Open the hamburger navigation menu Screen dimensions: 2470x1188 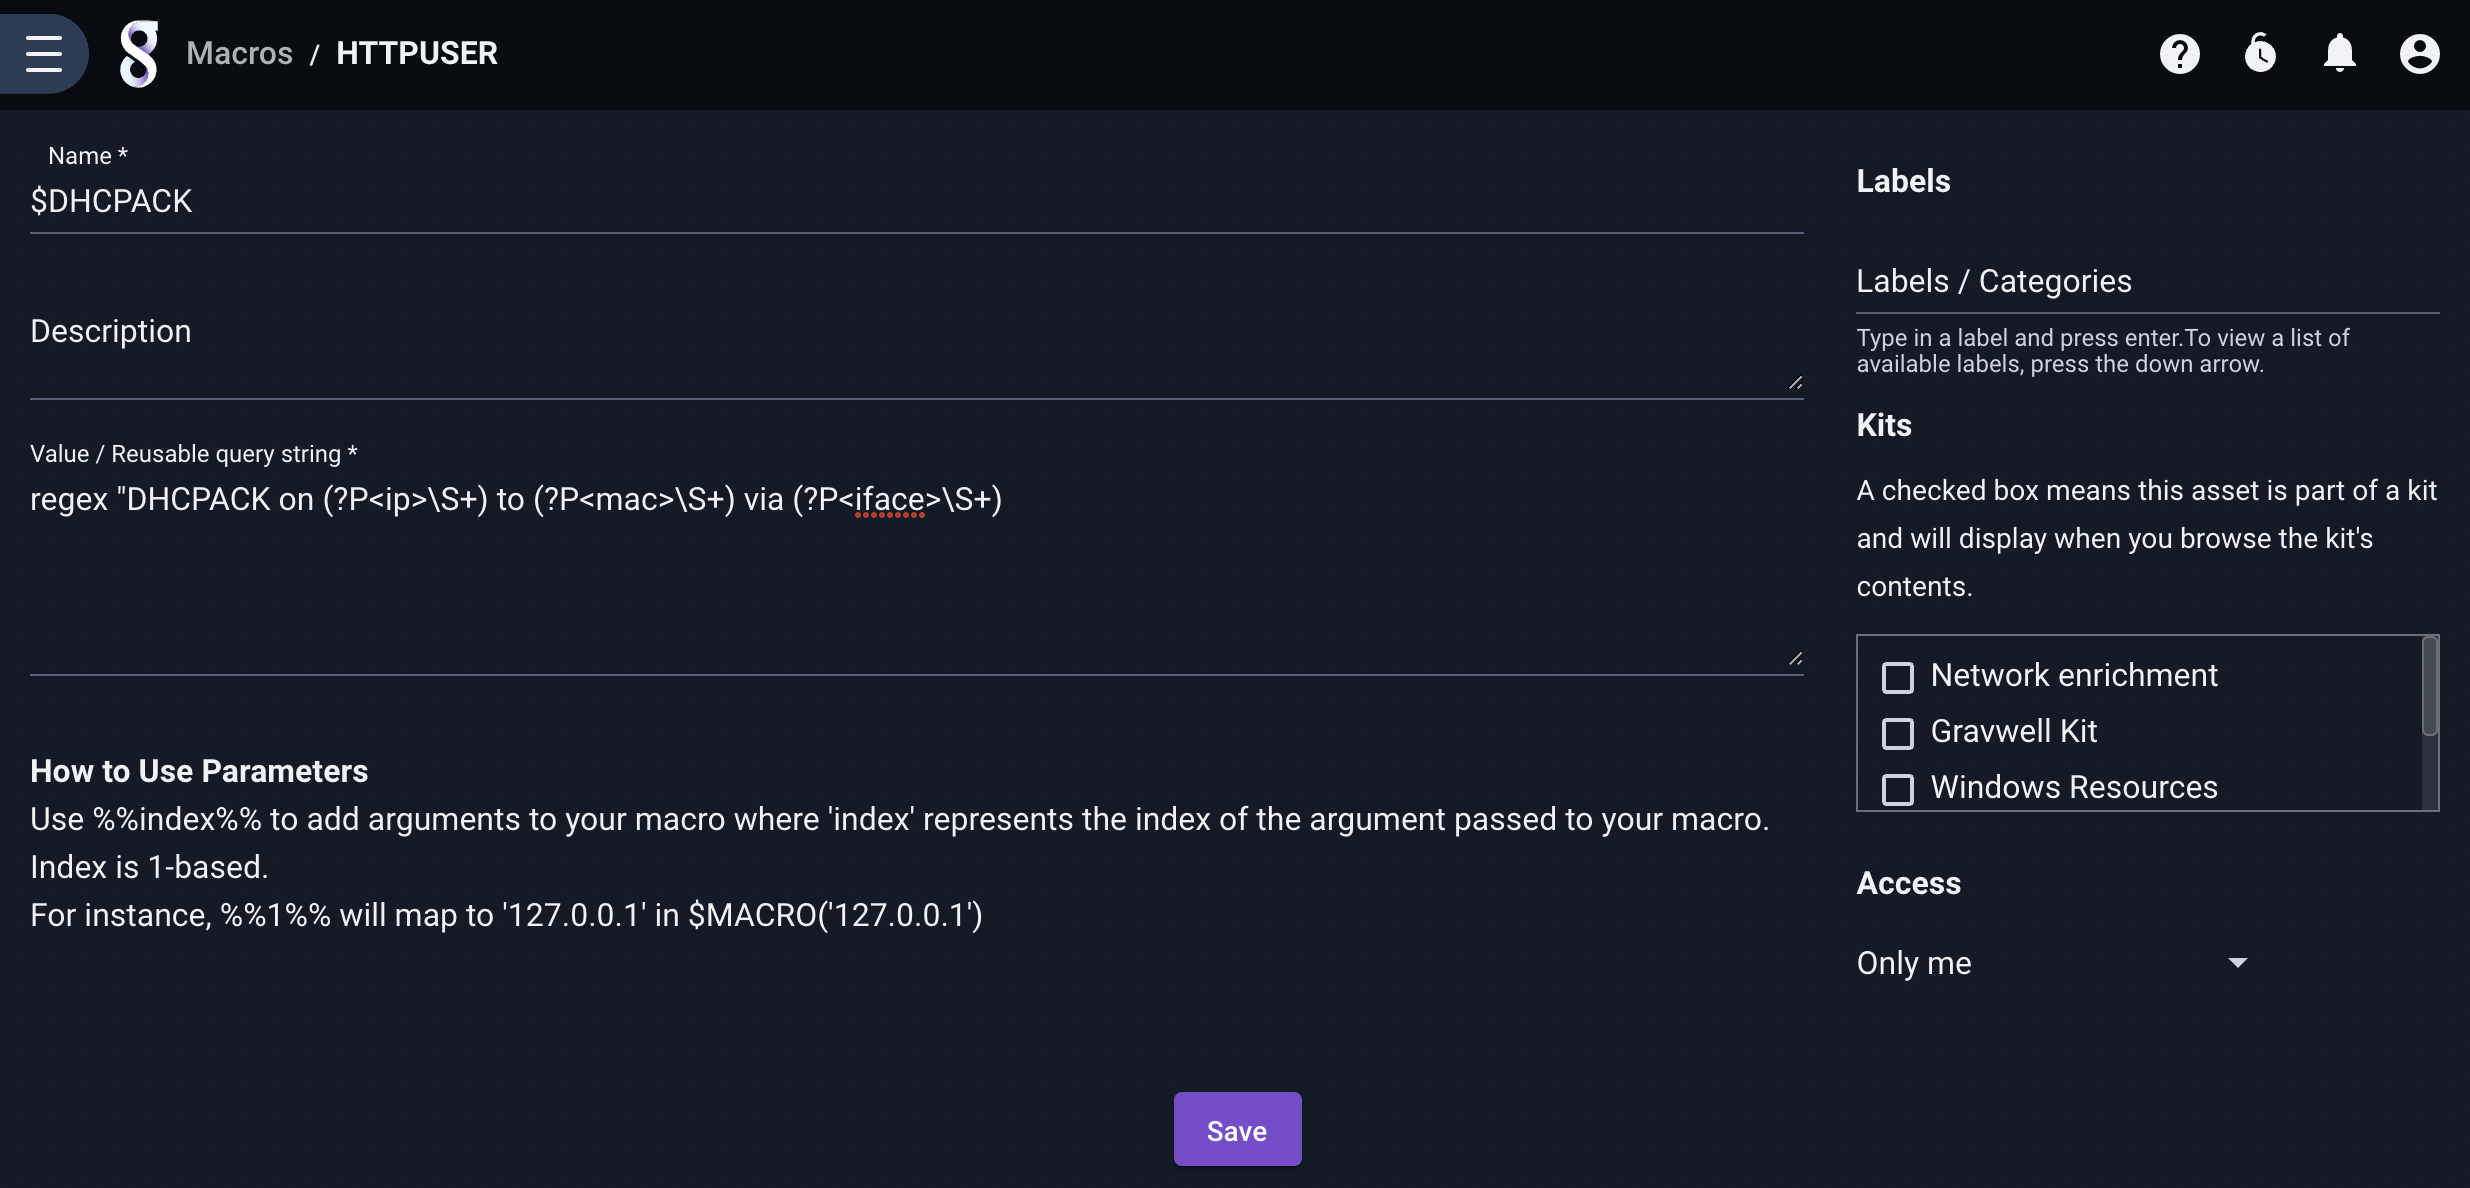point(44,53)
